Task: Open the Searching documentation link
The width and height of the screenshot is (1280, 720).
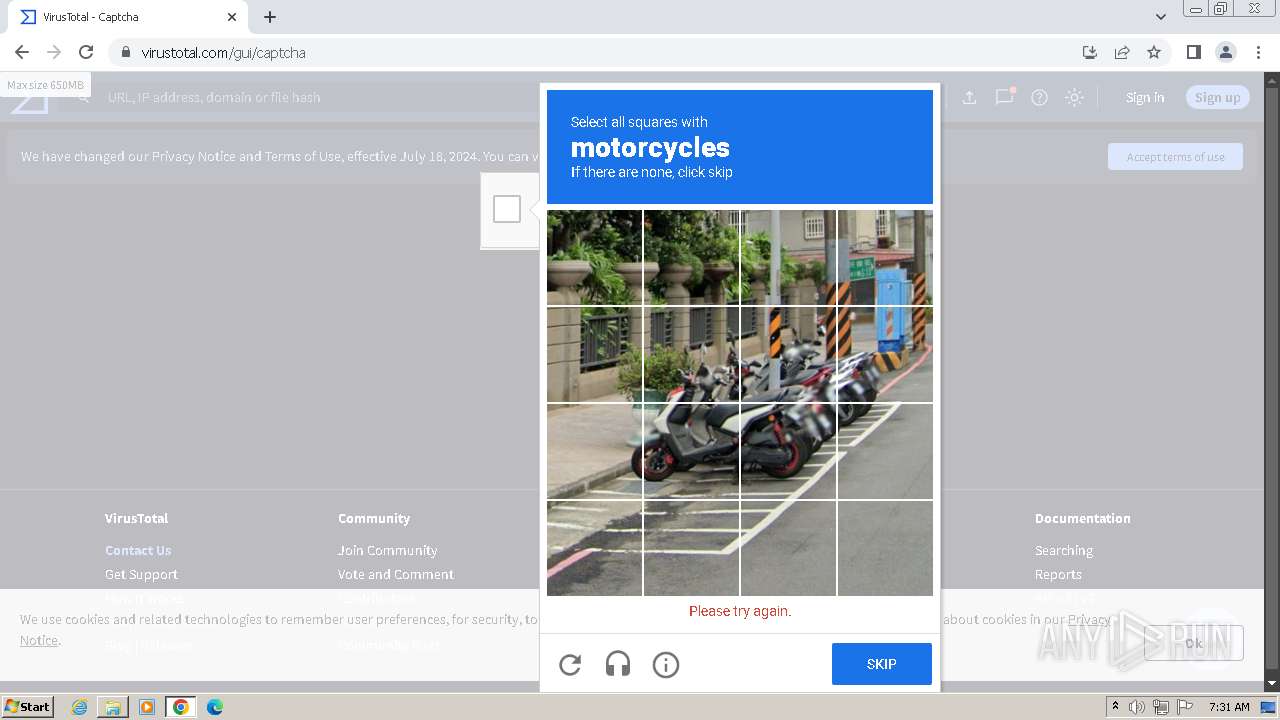Action: pyautogui.click(x=1064, y=550)
